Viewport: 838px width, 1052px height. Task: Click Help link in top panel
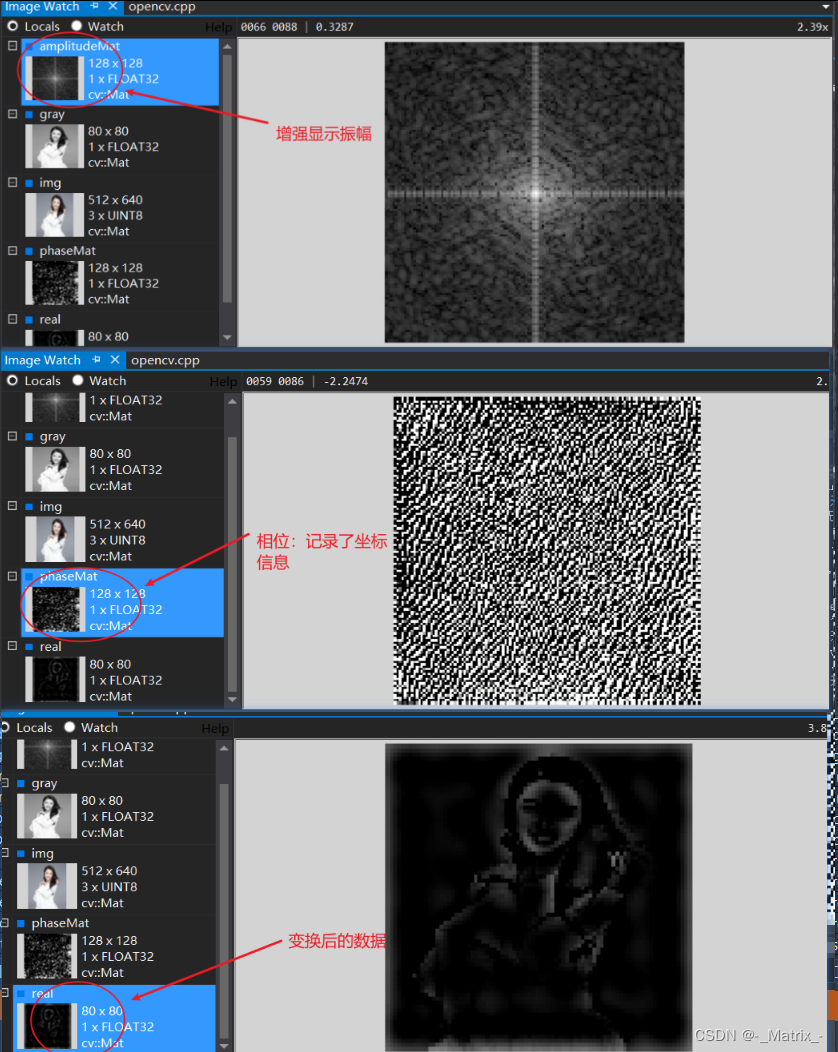pyautogui.click(x=218, y=28)
